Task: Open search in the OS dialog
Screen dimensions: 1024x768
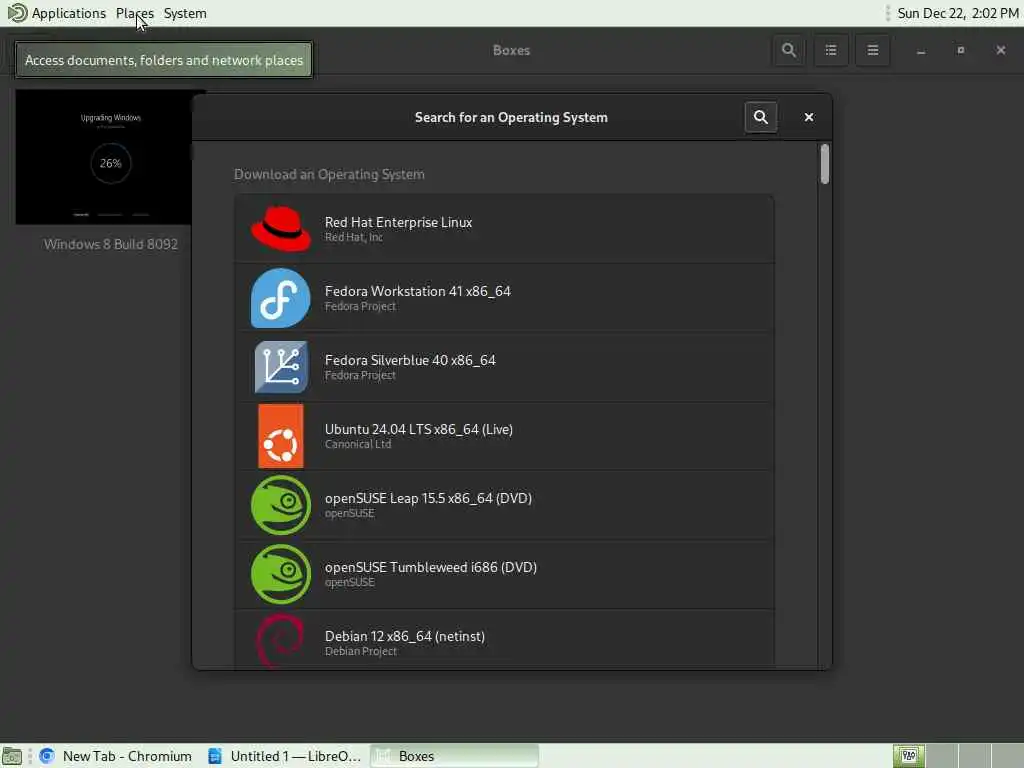Action: [761, 117]
